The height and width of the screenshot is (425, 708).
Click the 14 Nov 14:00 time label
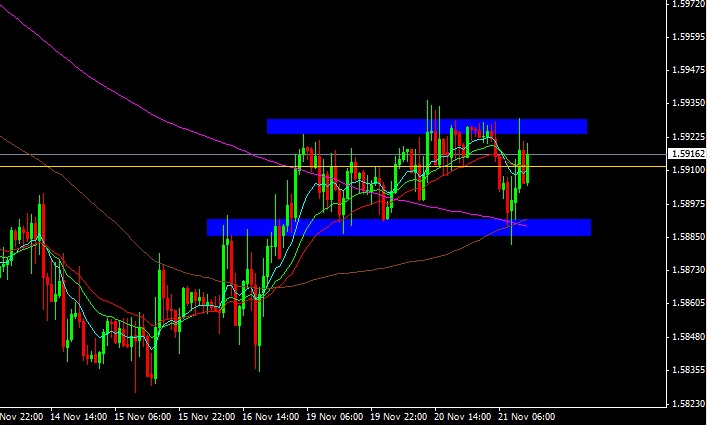79,416
